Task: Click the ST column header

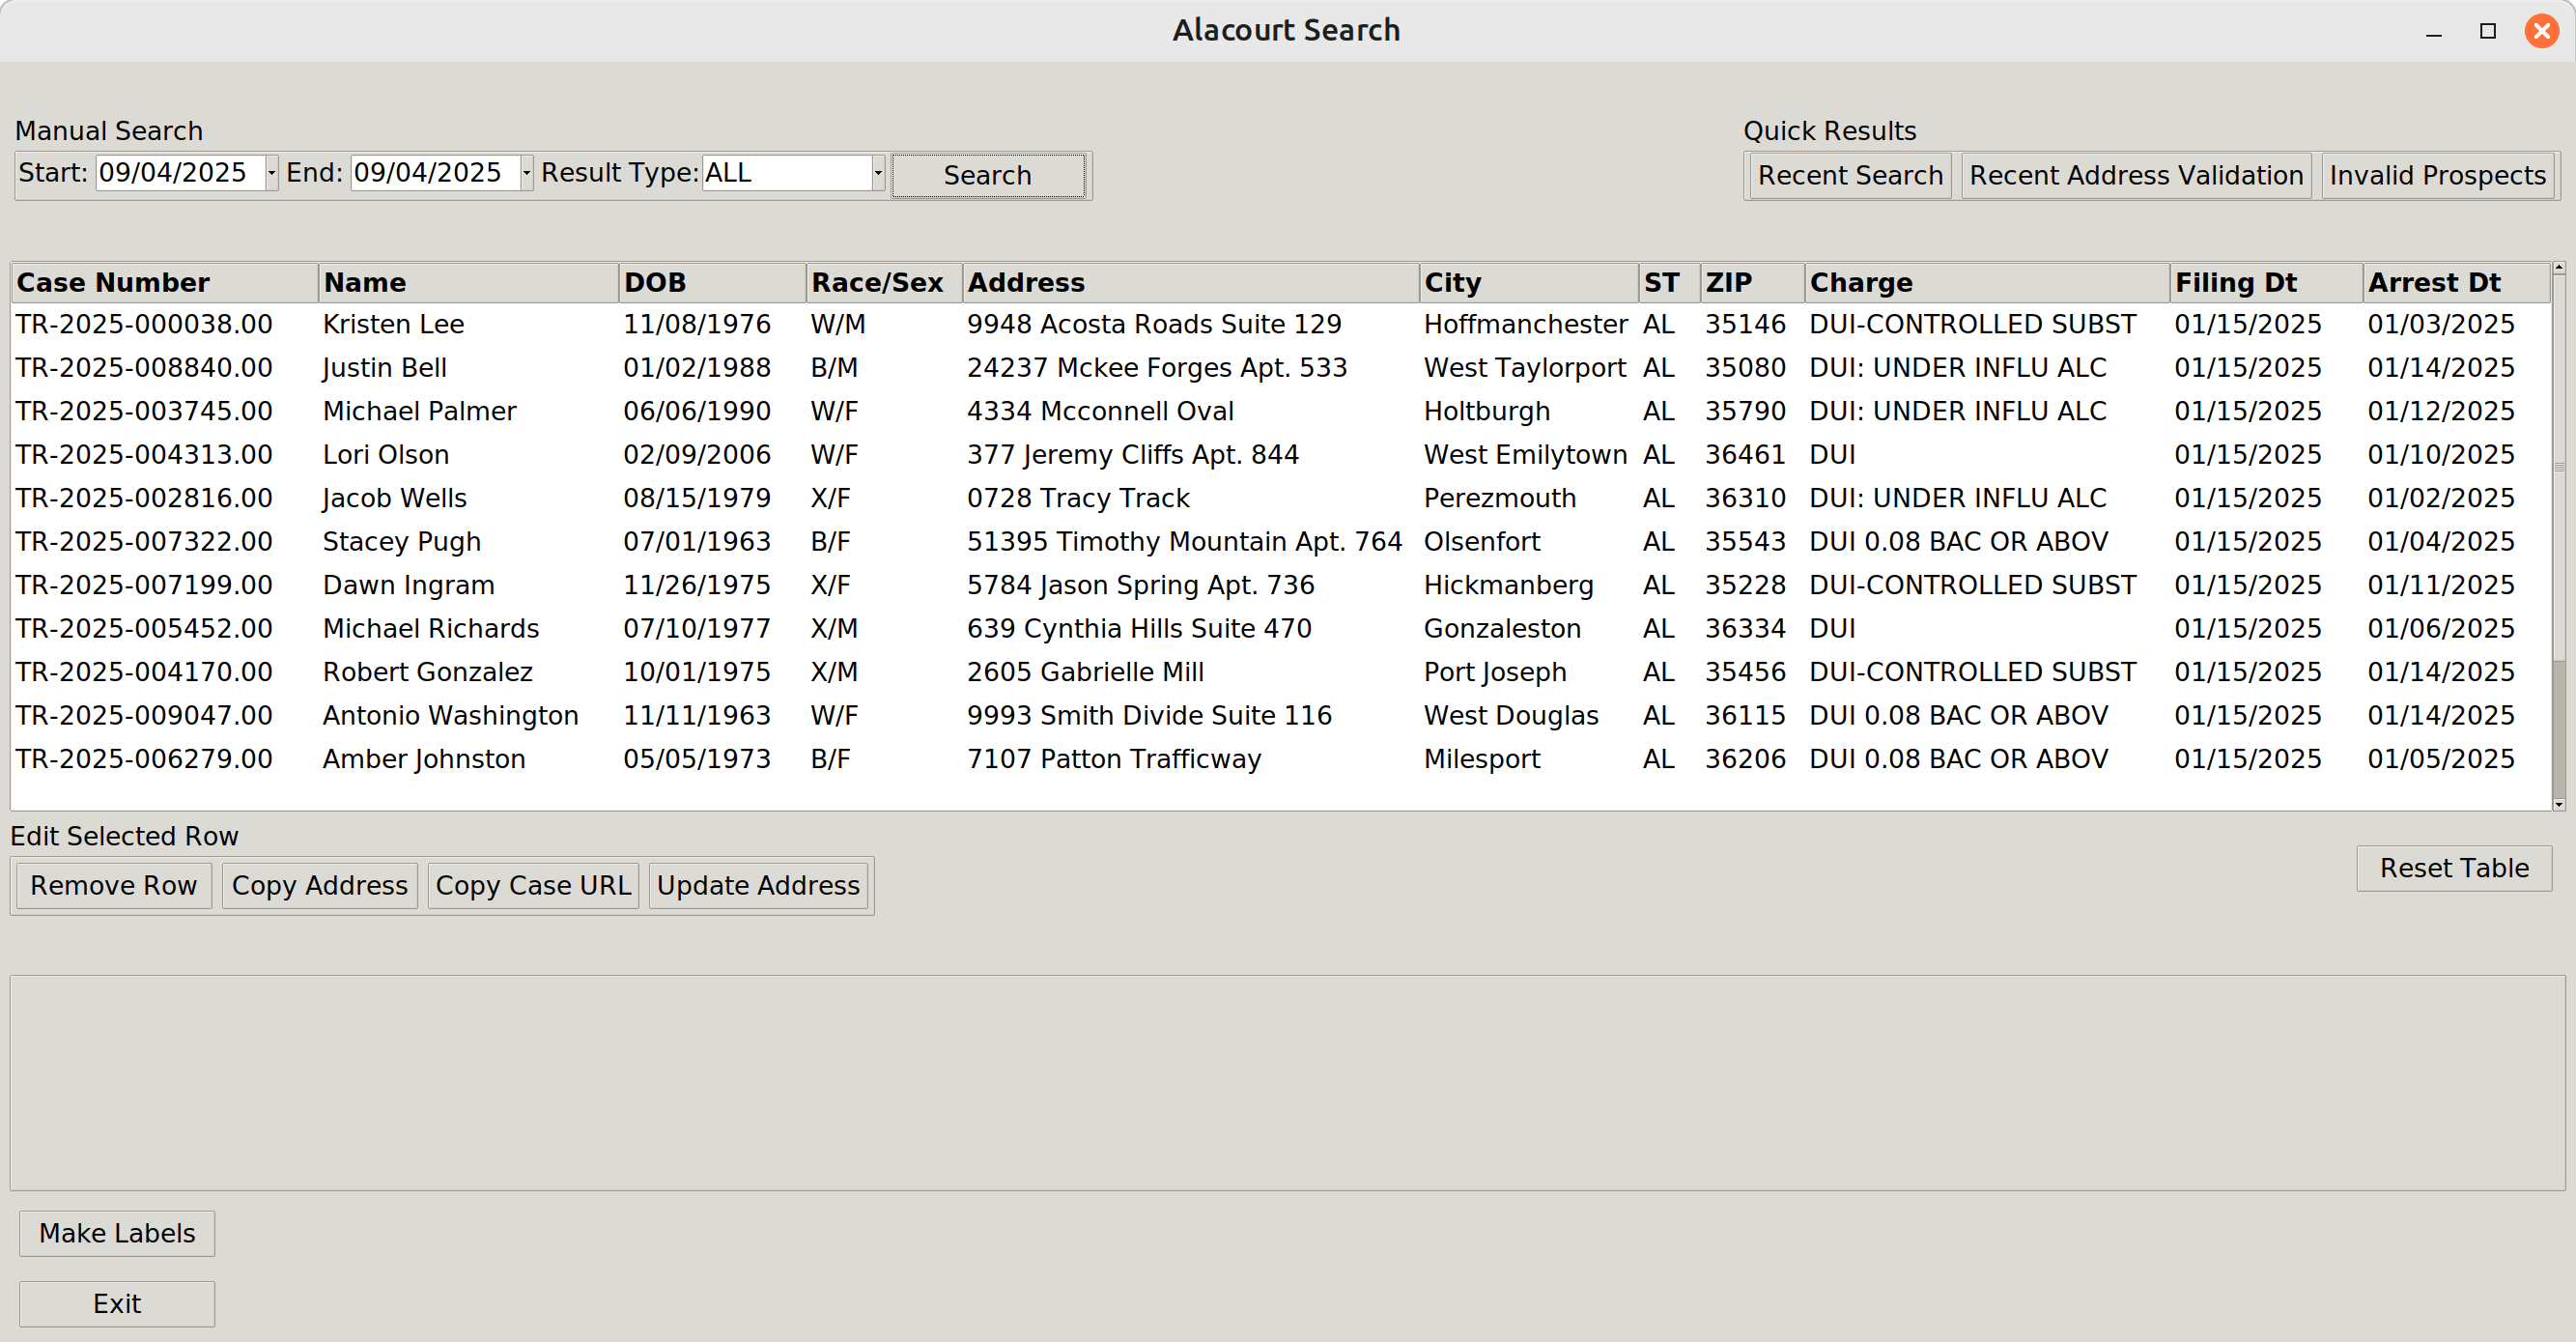Action: point(1669,283)
